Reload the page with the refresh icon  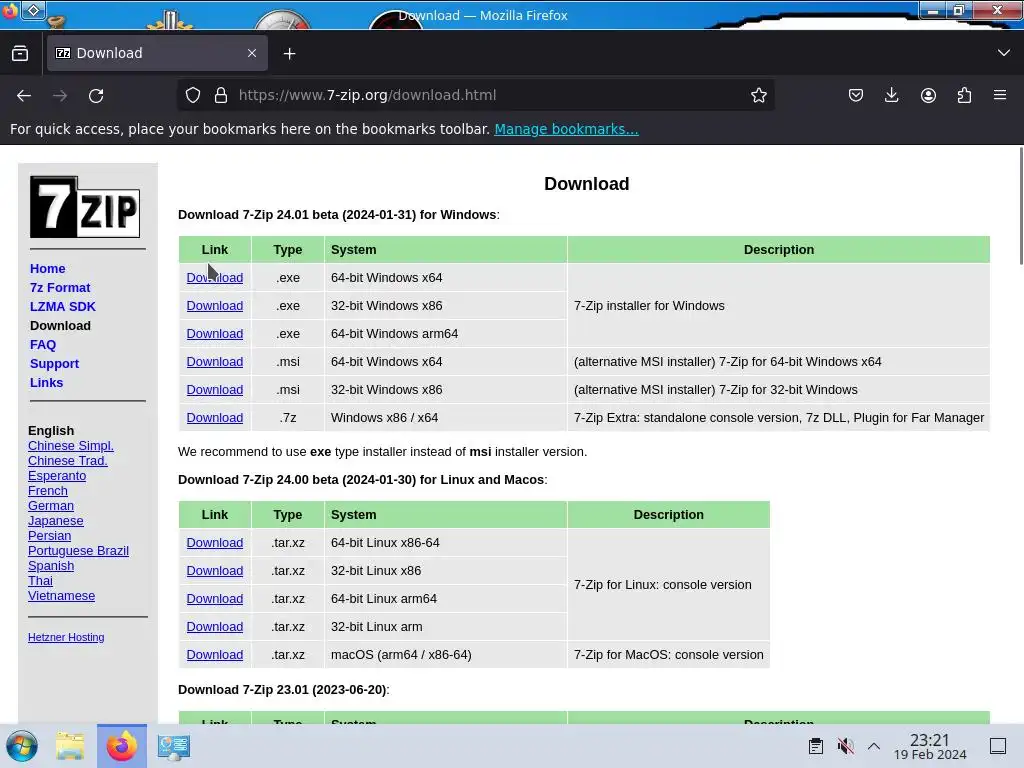pyautogui.click(x=96, y=95)
